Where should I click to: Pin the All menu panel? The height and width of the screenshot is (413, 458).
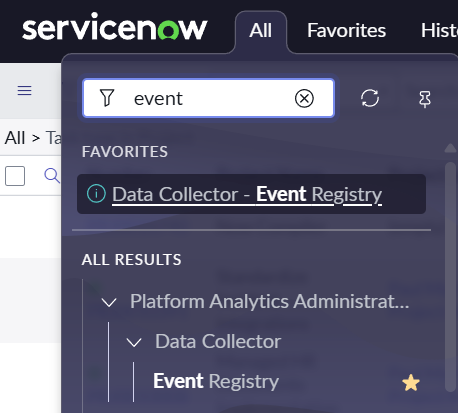click(425, 99)
